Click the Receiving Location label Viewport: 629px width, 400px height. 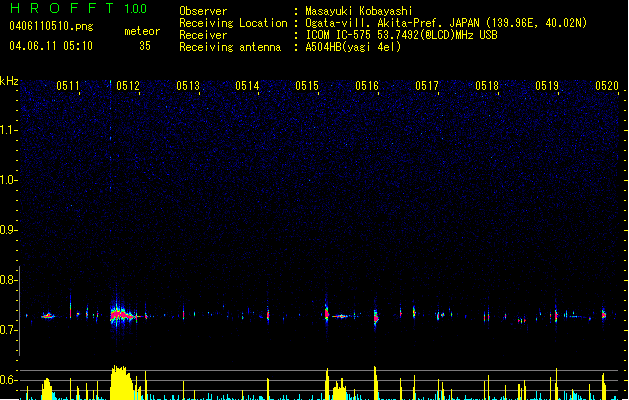point(233,23)
